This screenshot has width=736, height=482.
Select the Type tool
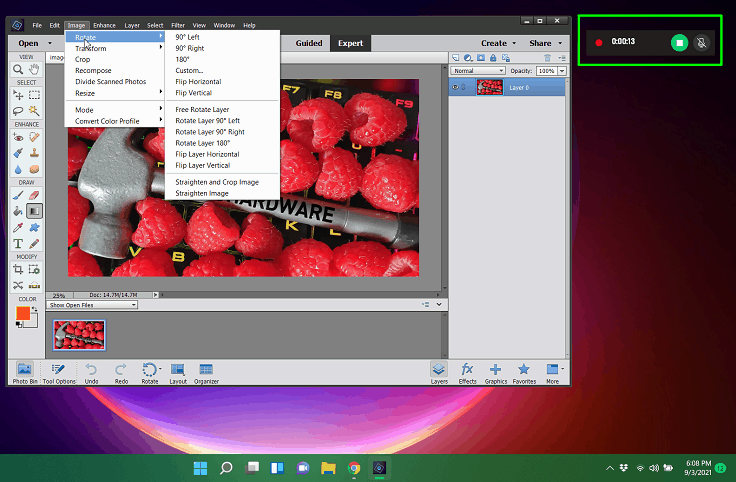pyautogui.click(x=18, y=244)
